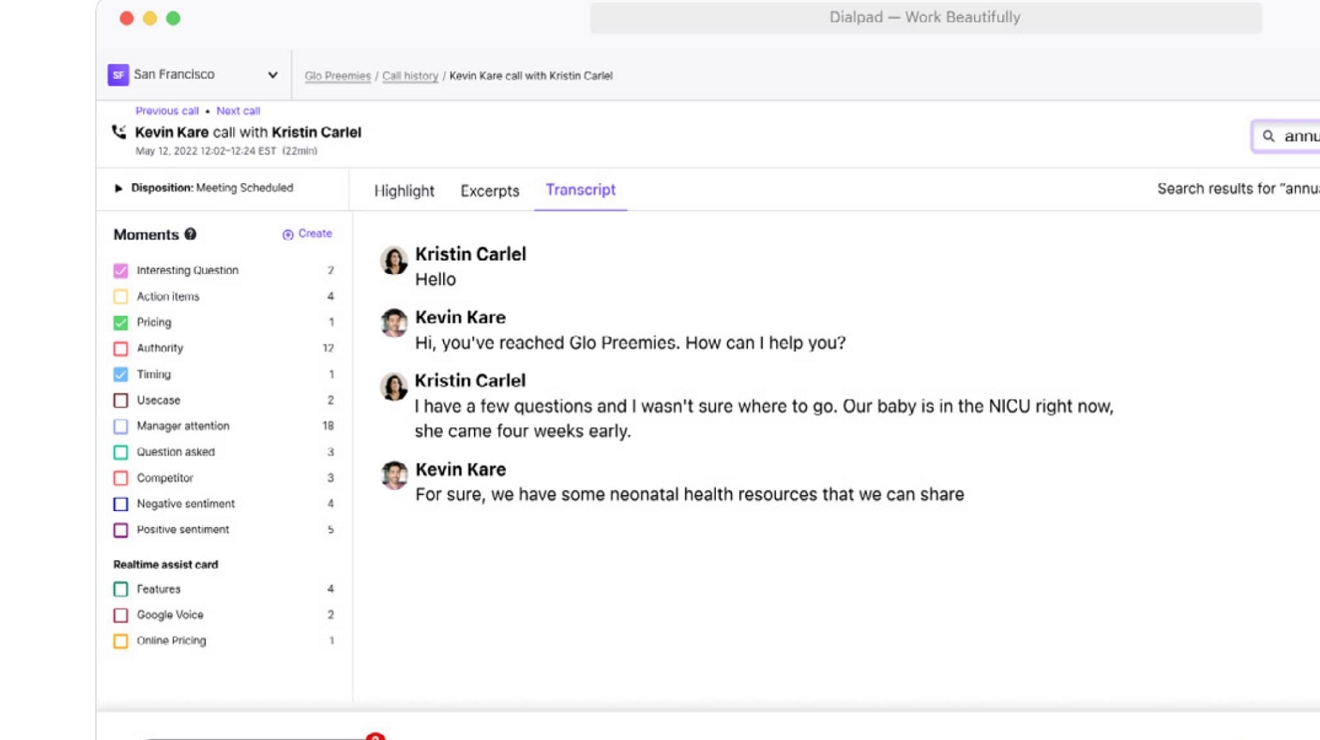Screen dimensions: 1320x740
Task: Toggle the Pricing moment checkbox
Action: point(121,323)
